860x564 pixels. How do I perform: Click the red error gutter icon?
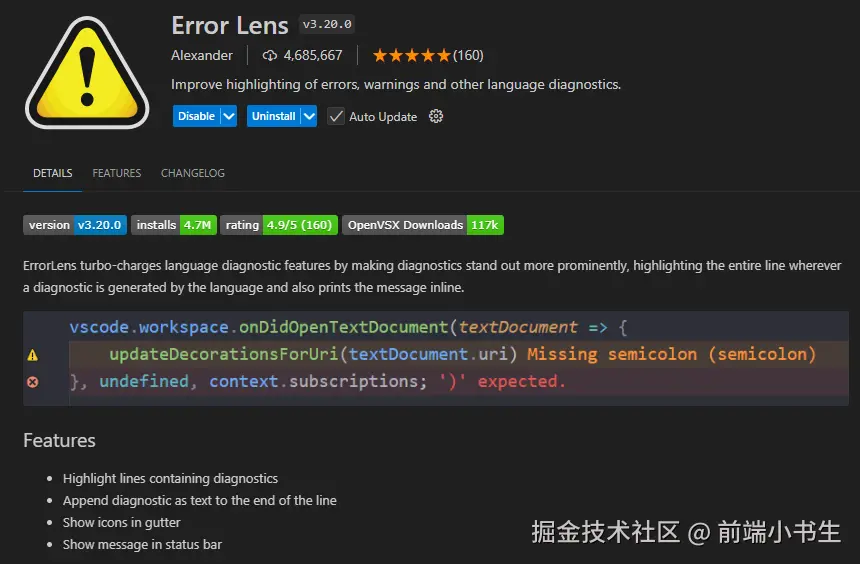33,382
